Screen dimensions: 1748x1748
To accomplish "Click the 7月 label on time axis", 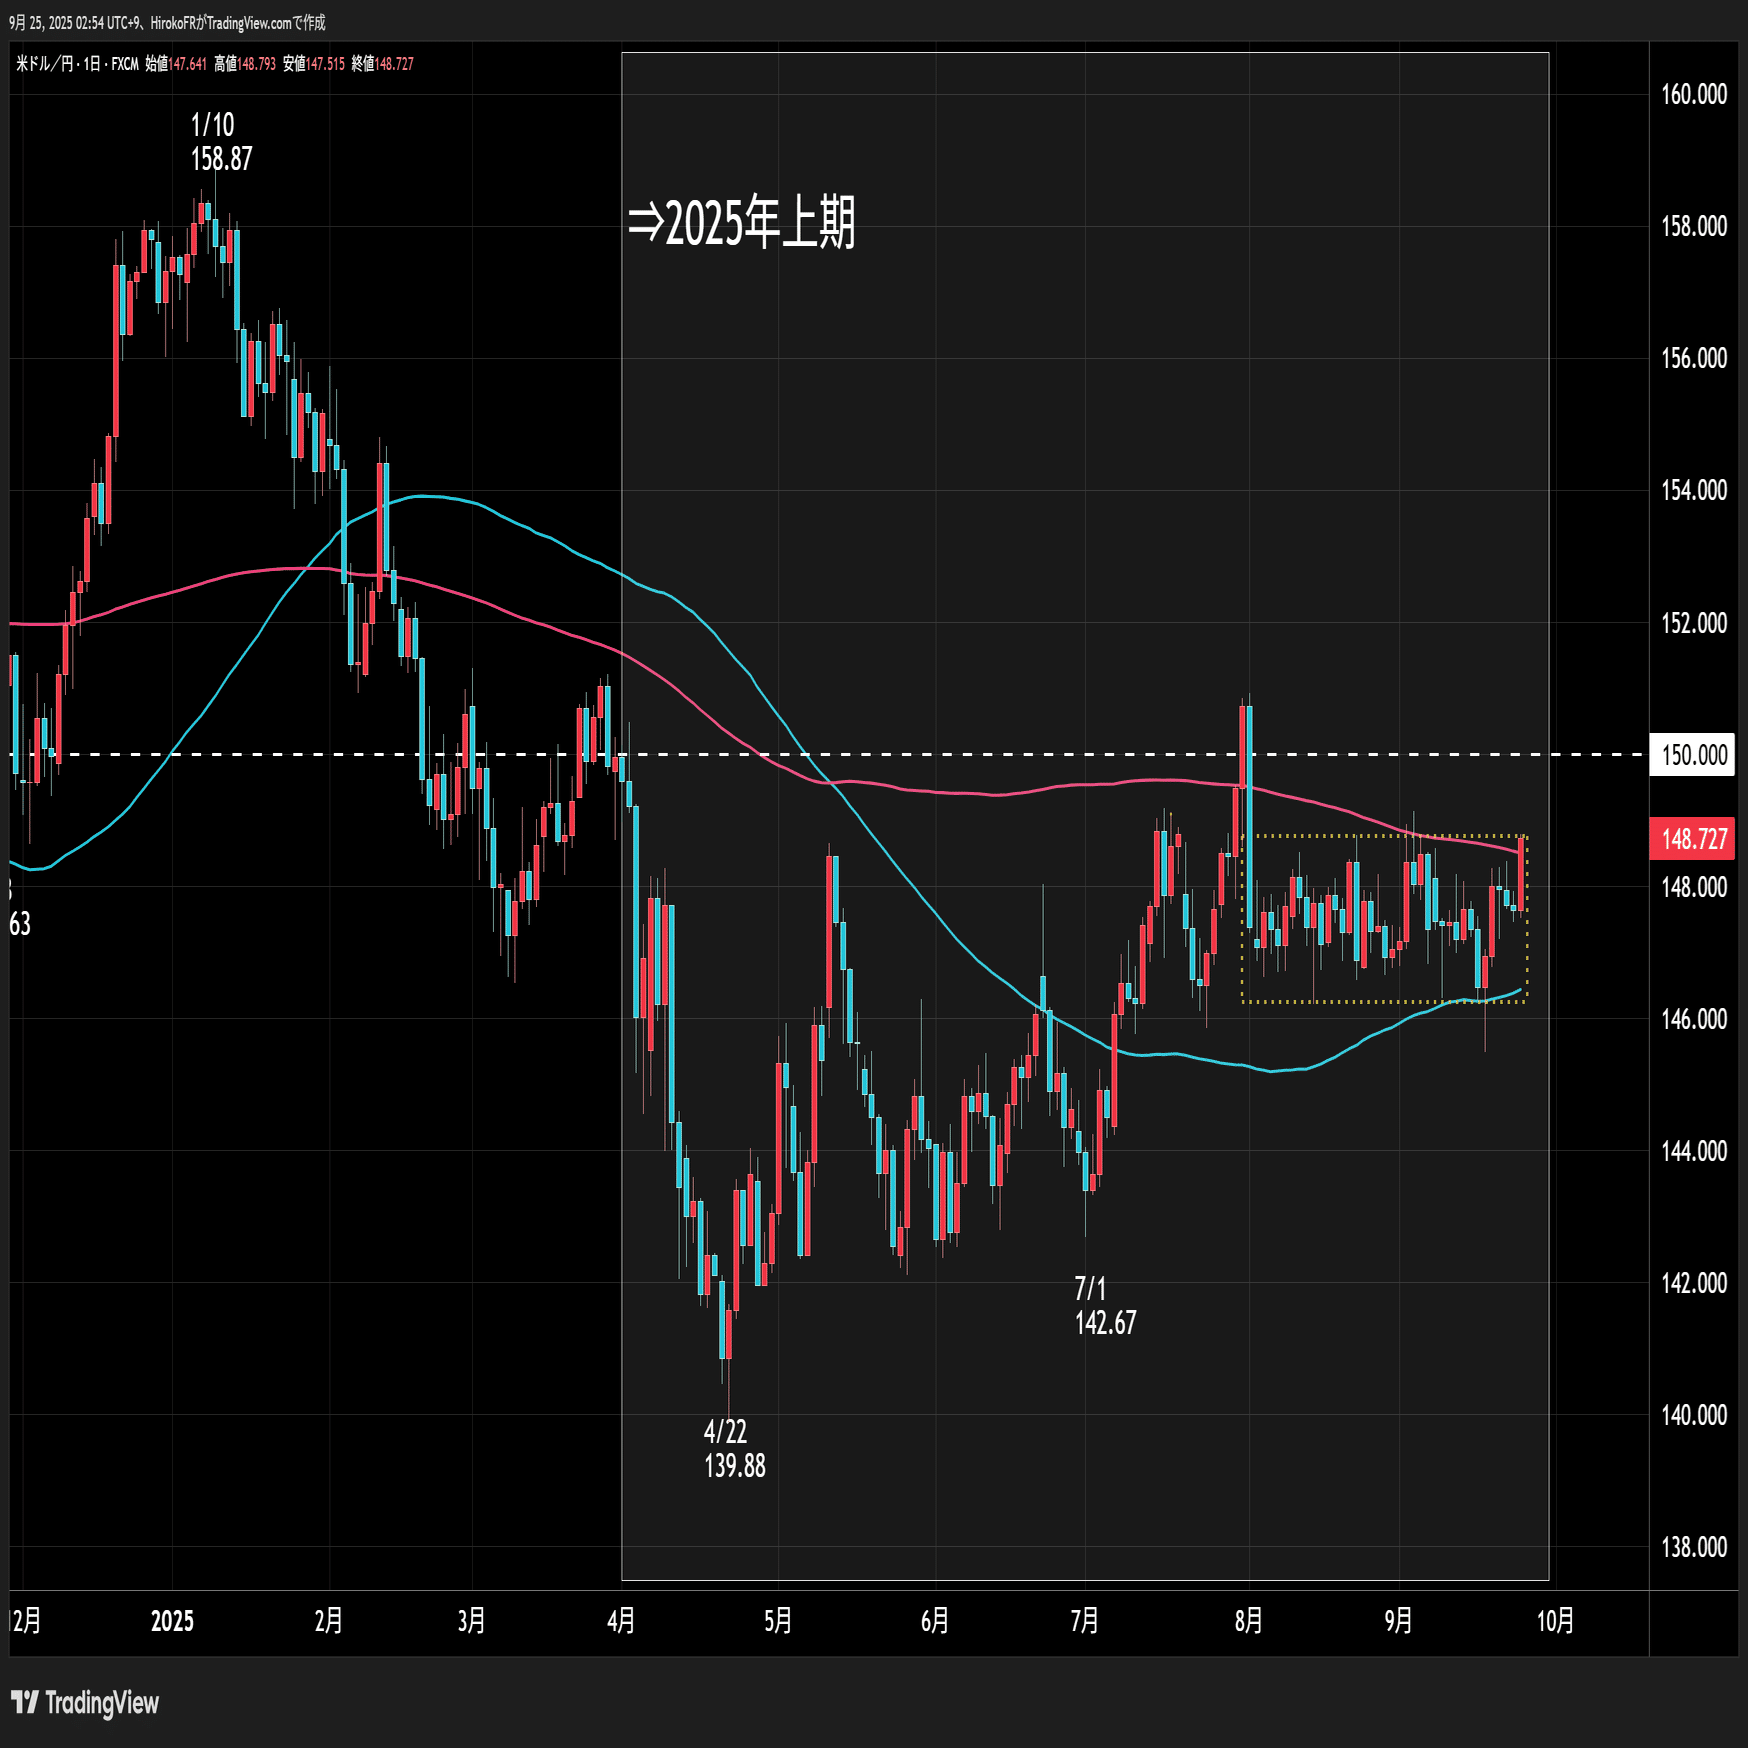I will point(1085,1621).
